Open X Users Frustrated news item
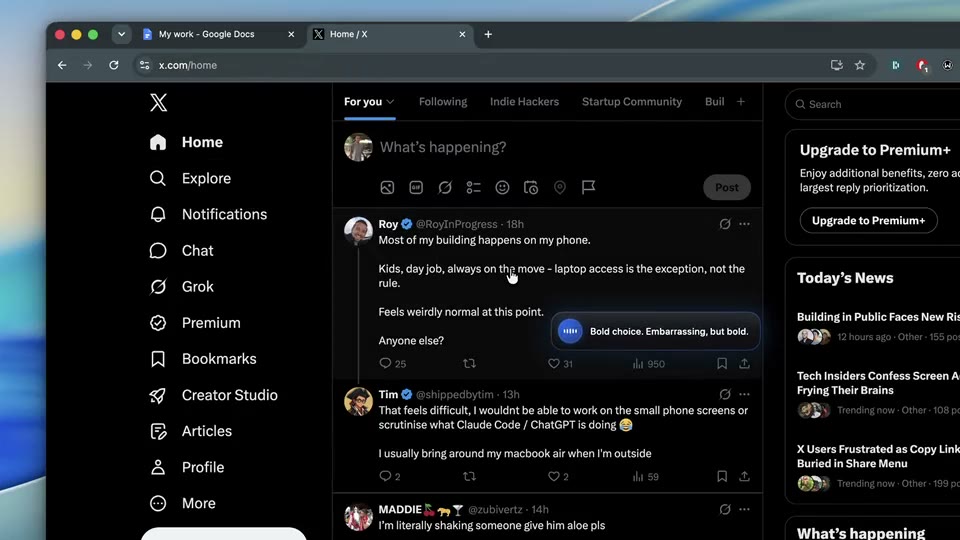The image size is (960, 540). (x=878, y=466)
